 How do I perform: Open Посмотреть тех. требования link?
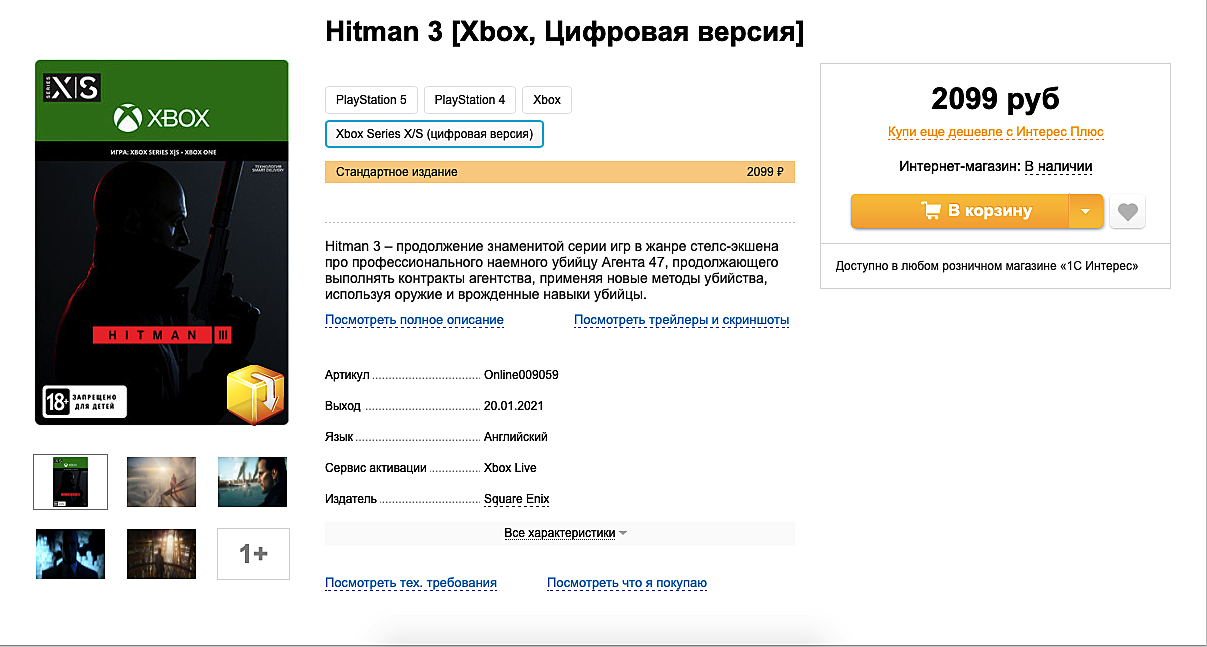(411, 583)
